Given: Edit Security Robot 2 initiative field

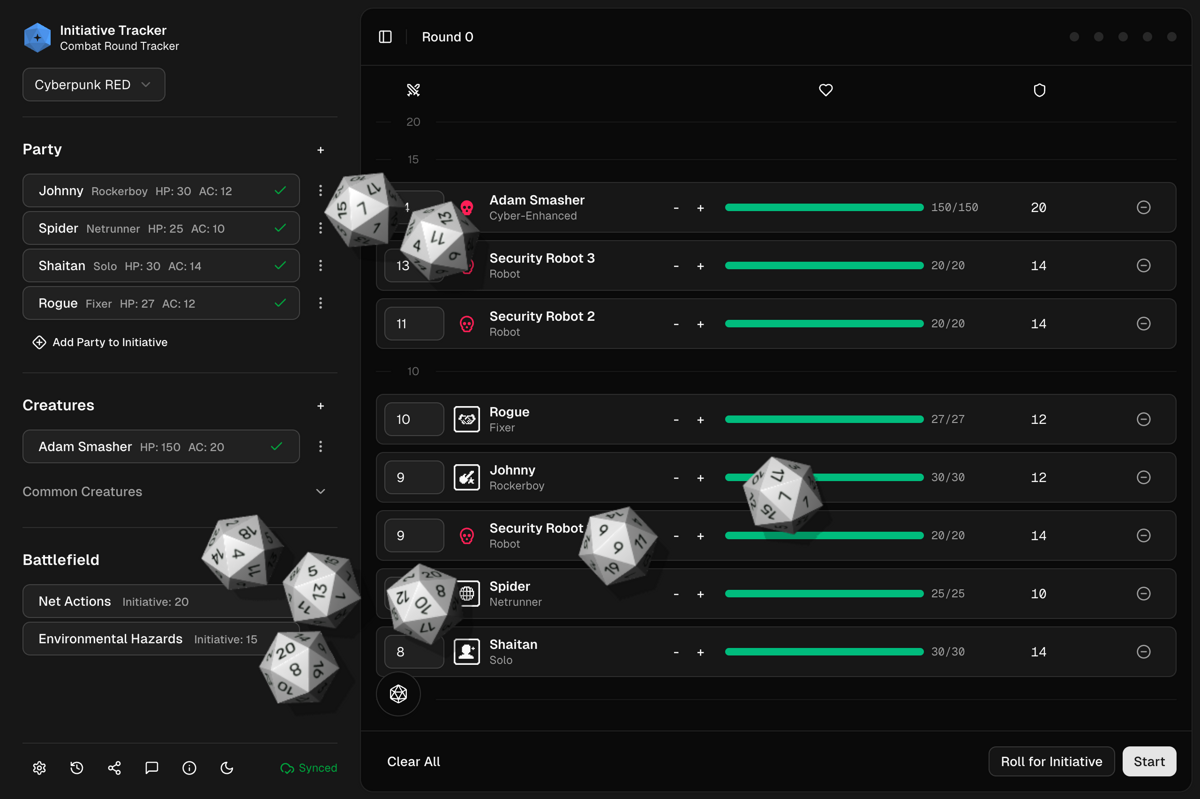Looking at the screenshot, I should click(414, 324).
